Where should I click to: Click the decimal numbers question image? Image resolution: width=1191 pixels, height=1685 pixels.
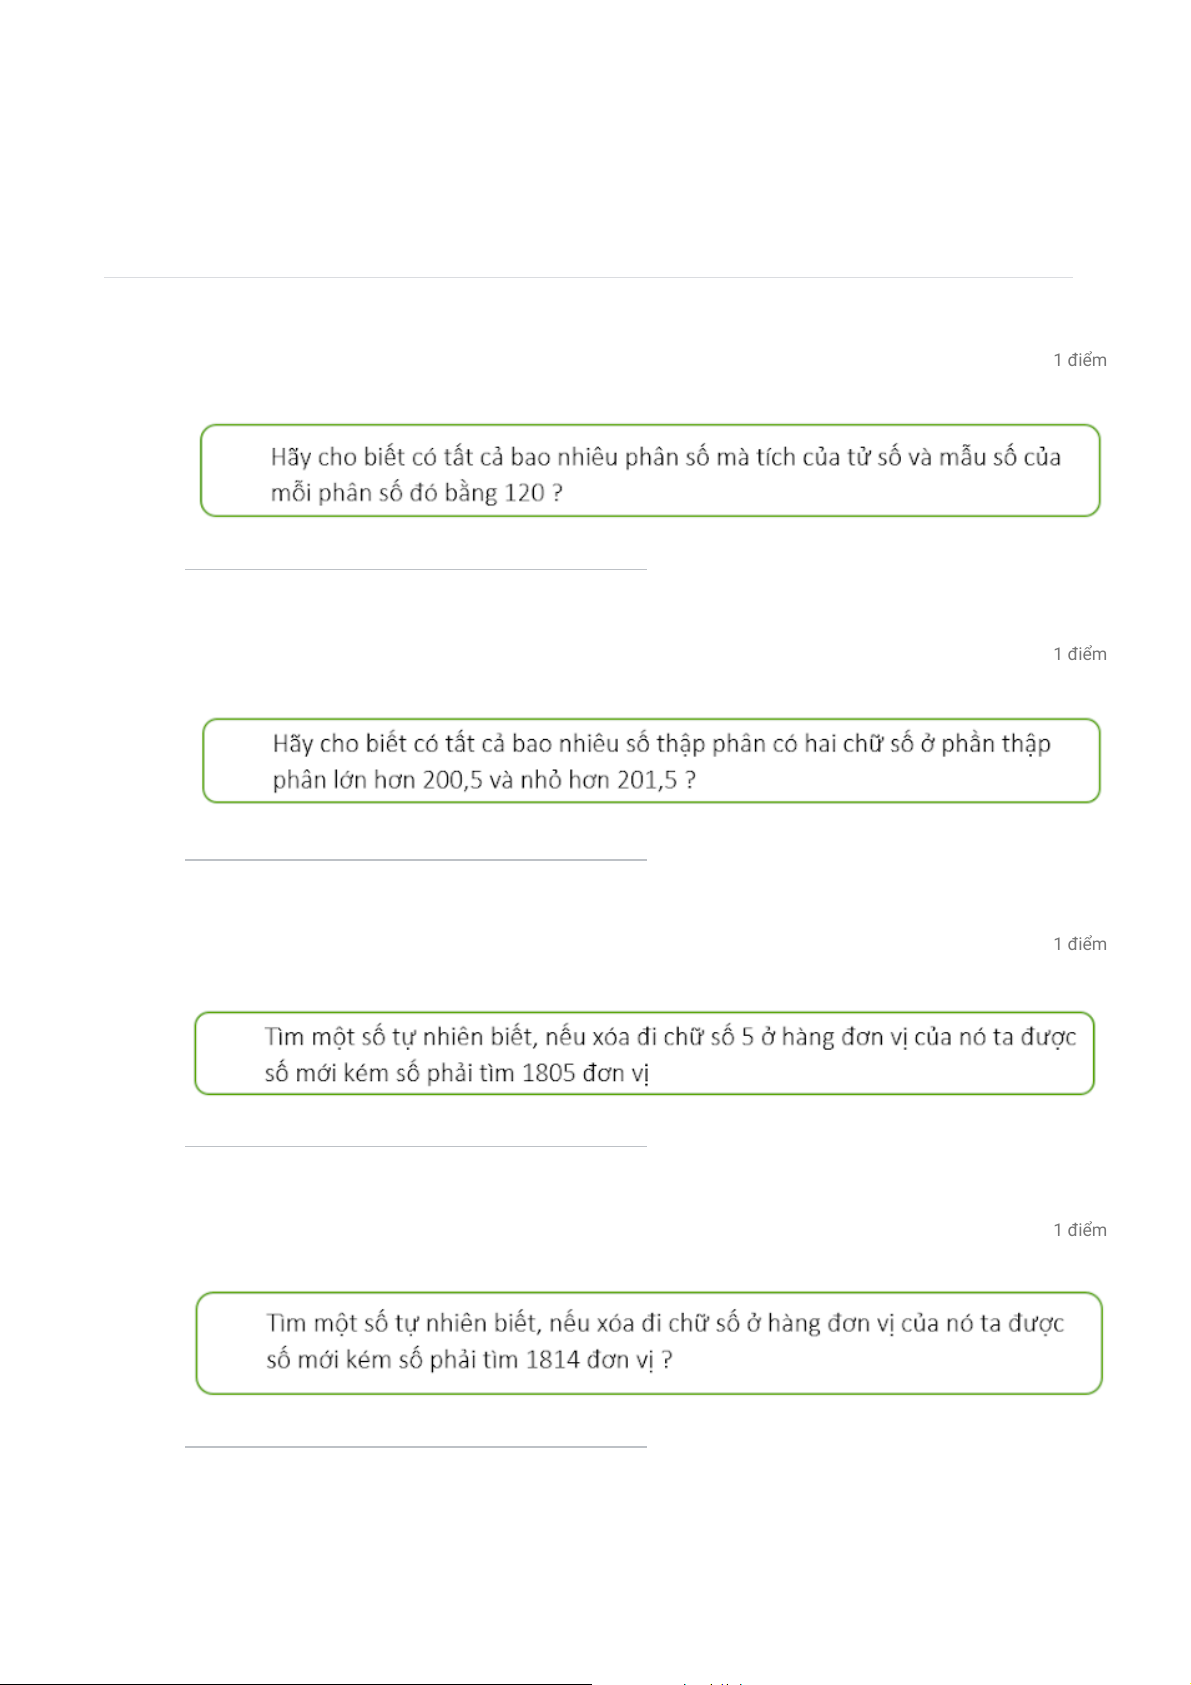click(651, 760)
